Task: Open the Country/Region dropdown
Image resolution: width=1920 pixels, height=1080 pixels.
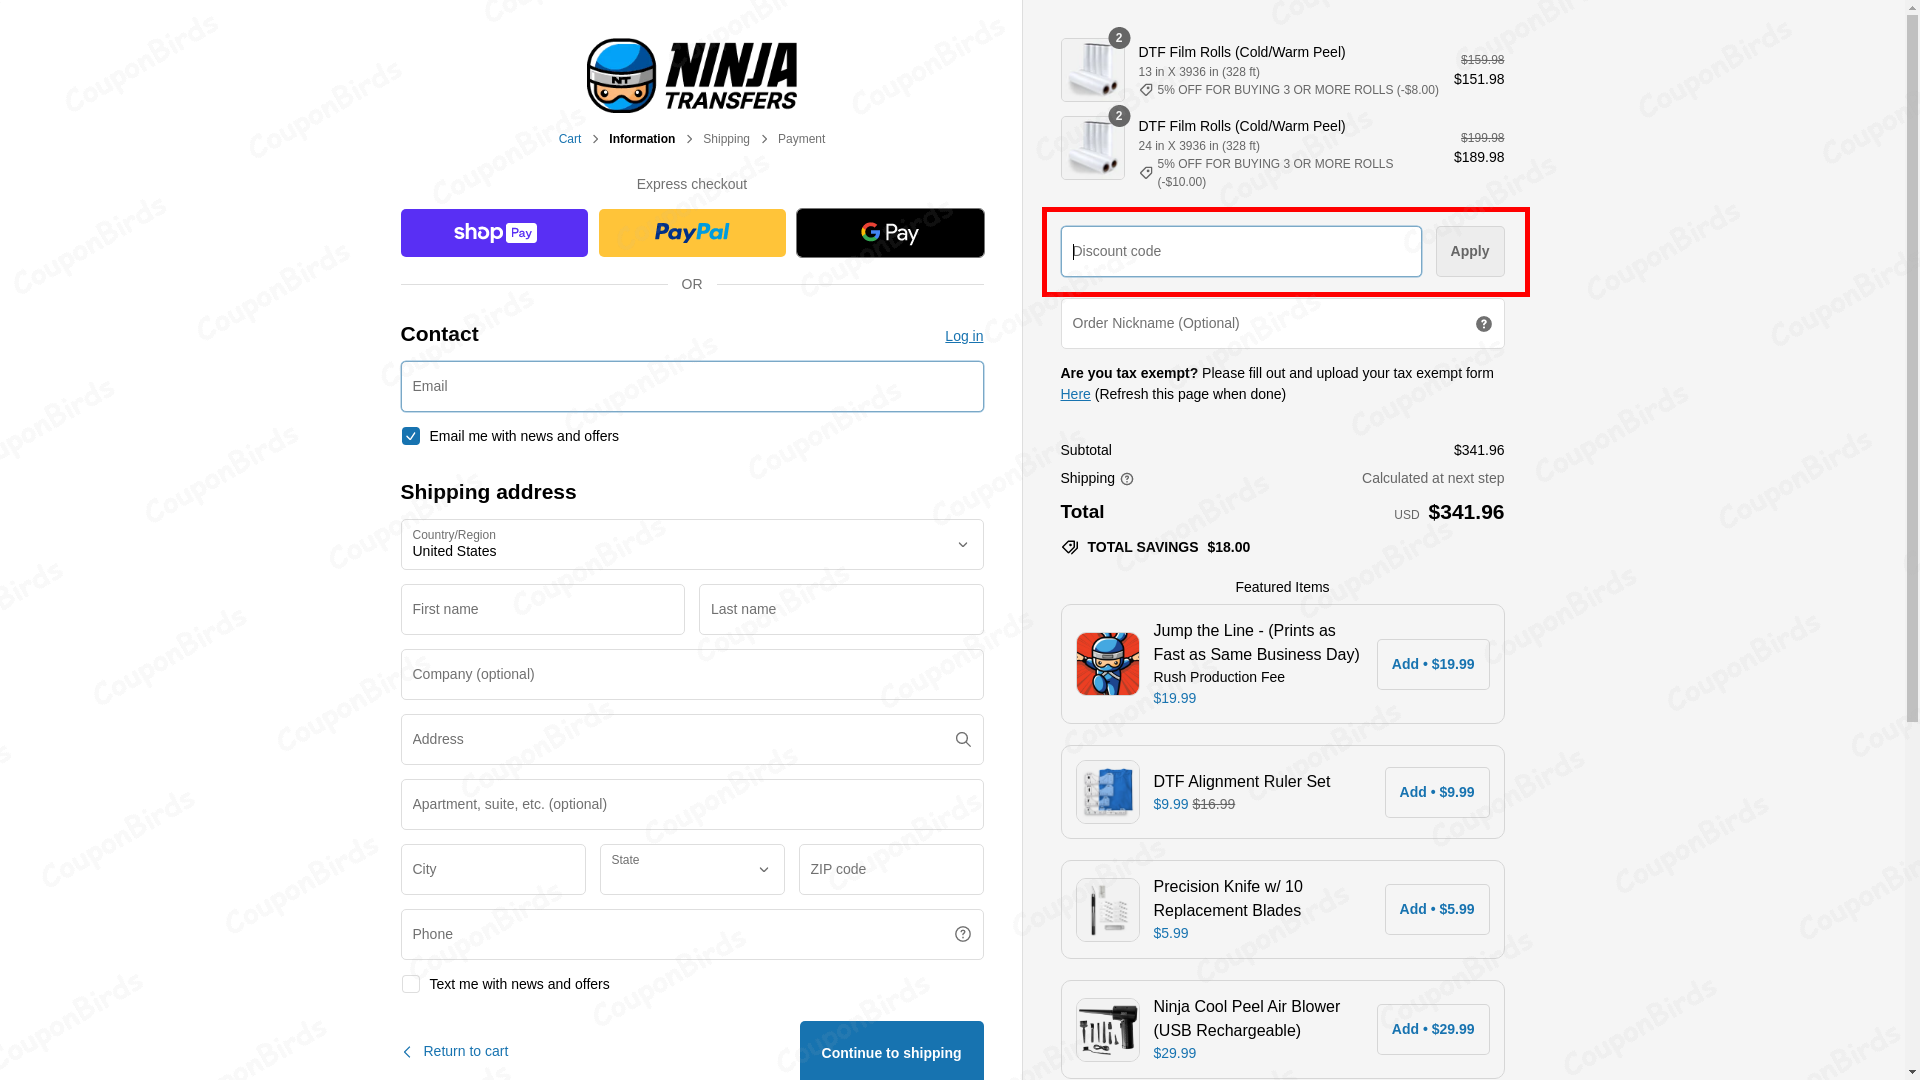Action: pos(691,544)
